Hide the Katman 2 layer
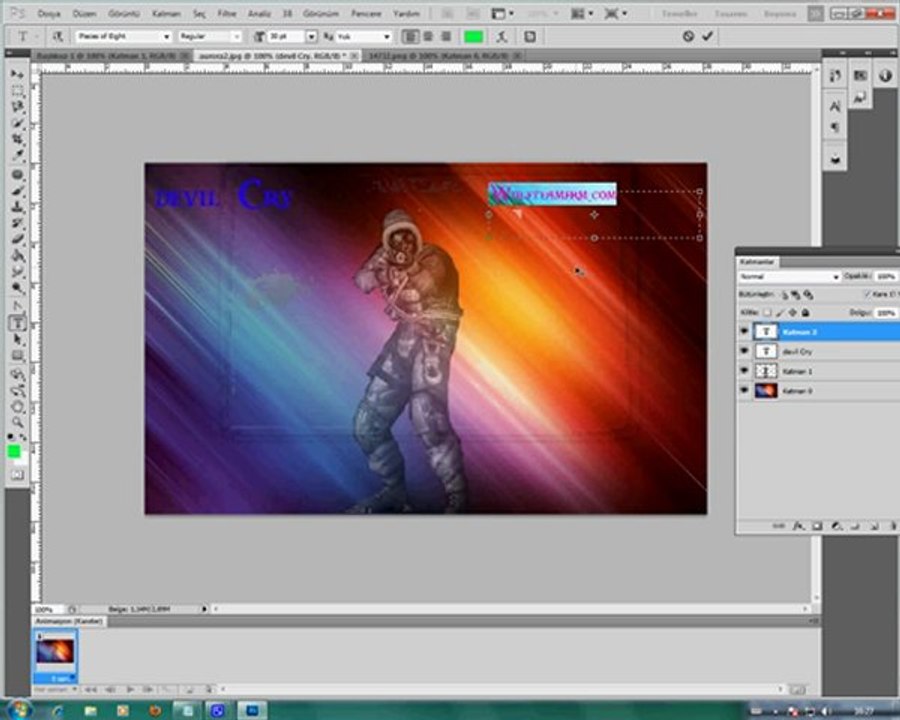The height and width of the screenshot is (720, 900). pos(744,331)
